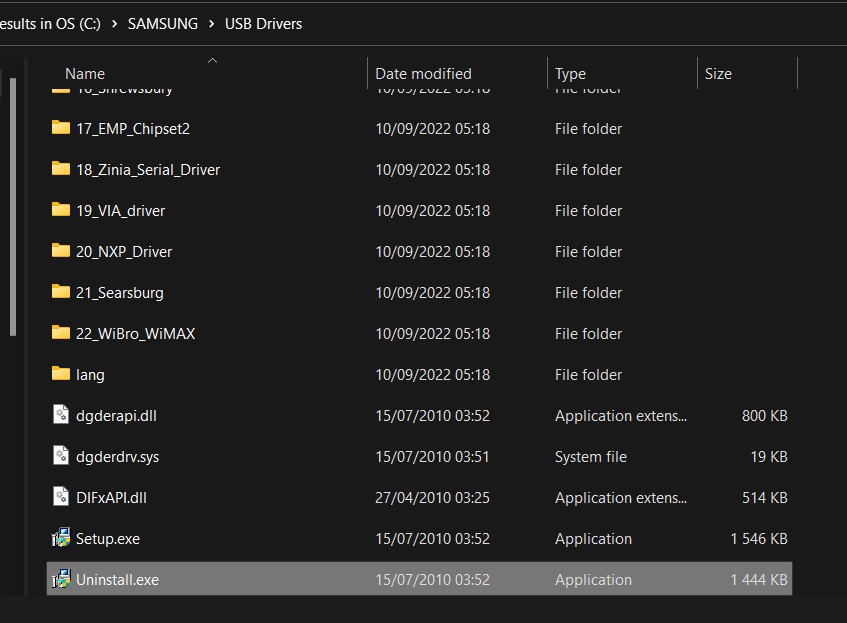Sort files by the Type column header
Image resolution: width=847 pixels, height=623 pixels.
coord(570,74)
